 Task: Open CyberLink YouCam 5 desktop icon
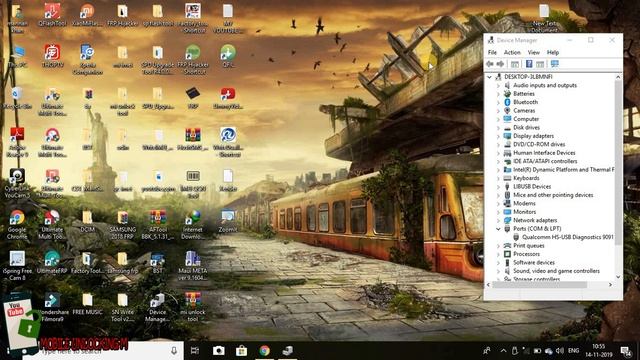pyautogui.click(x=17, y=183)
